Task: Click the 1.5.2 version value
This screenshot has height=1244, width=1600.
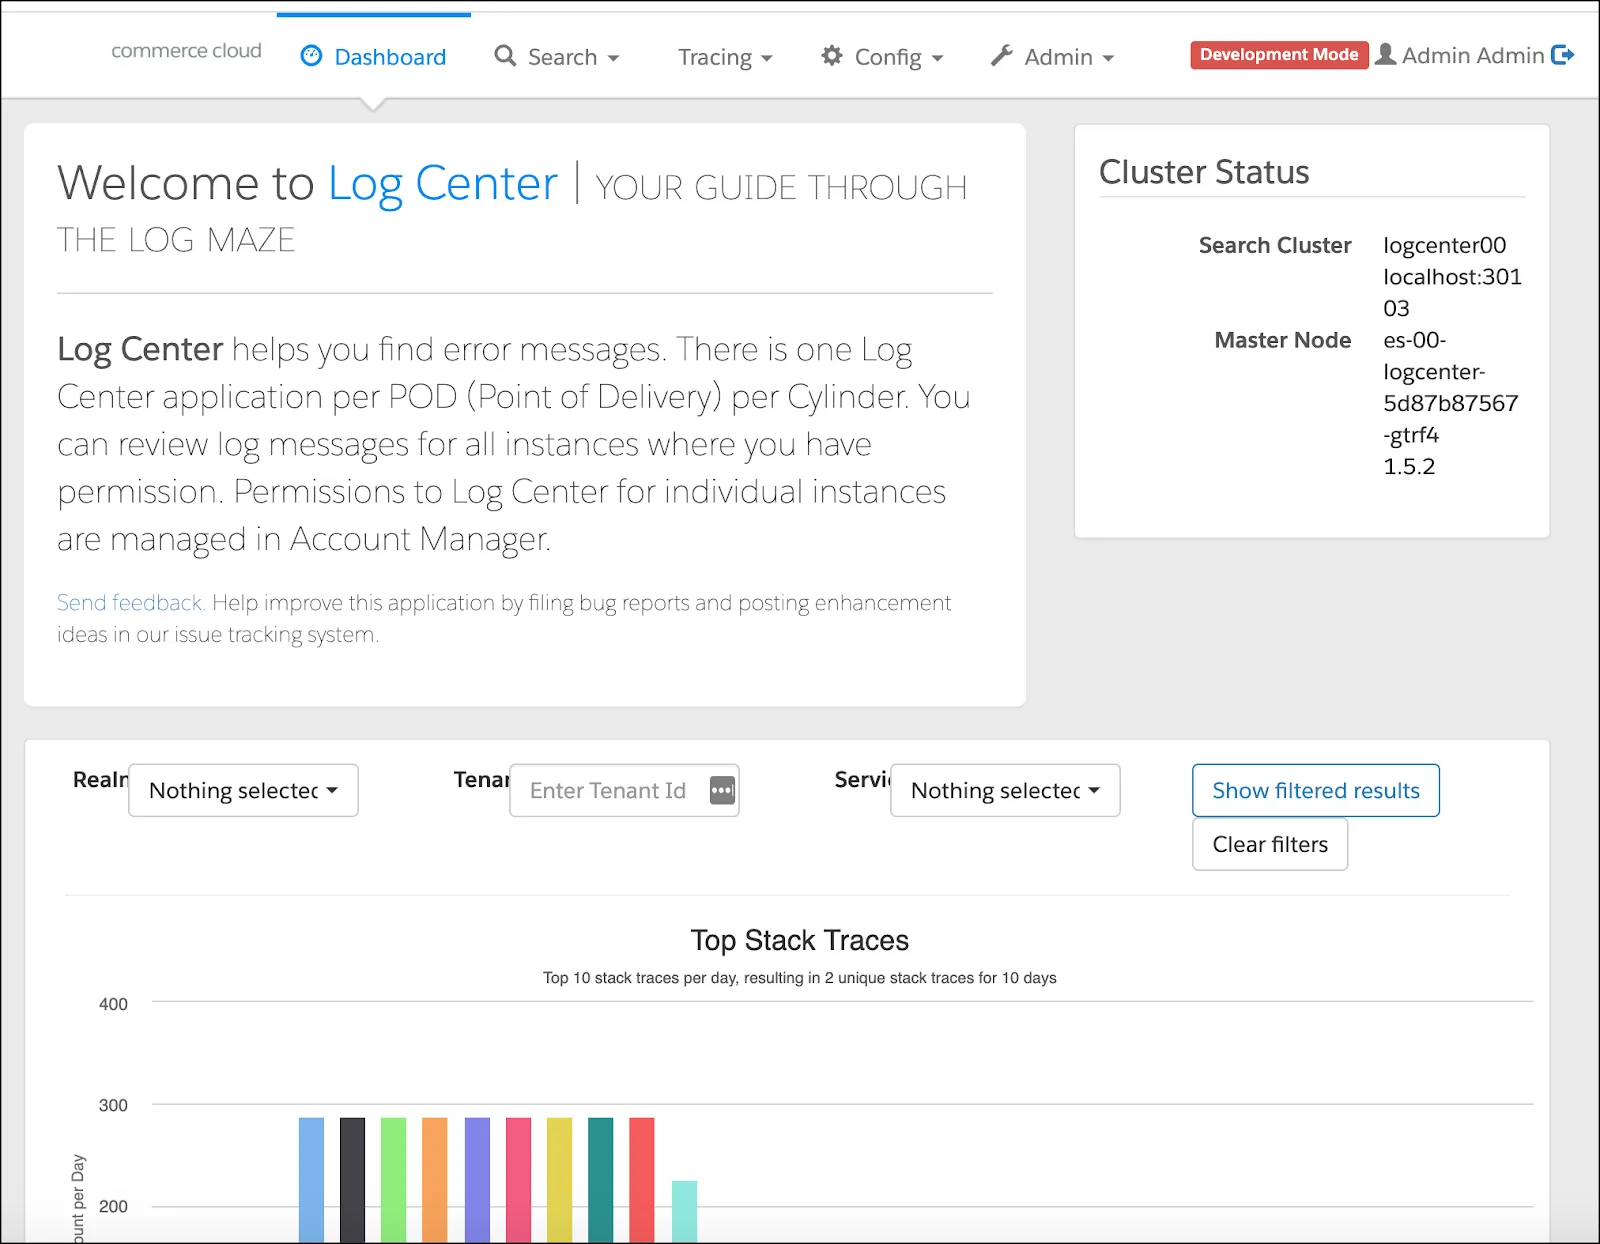Action: tap(1409, 466)
